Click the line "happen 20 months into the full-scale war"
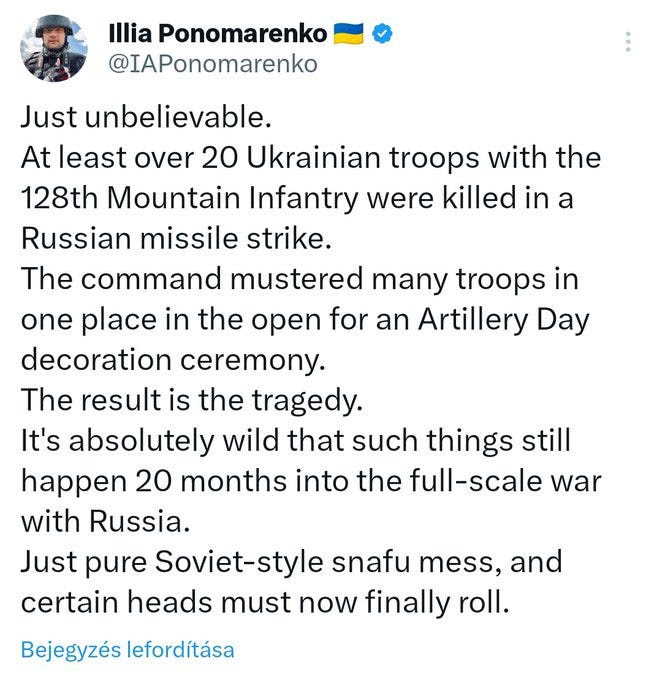This screenshot has width=662, height=680. (x=311, y=481)
